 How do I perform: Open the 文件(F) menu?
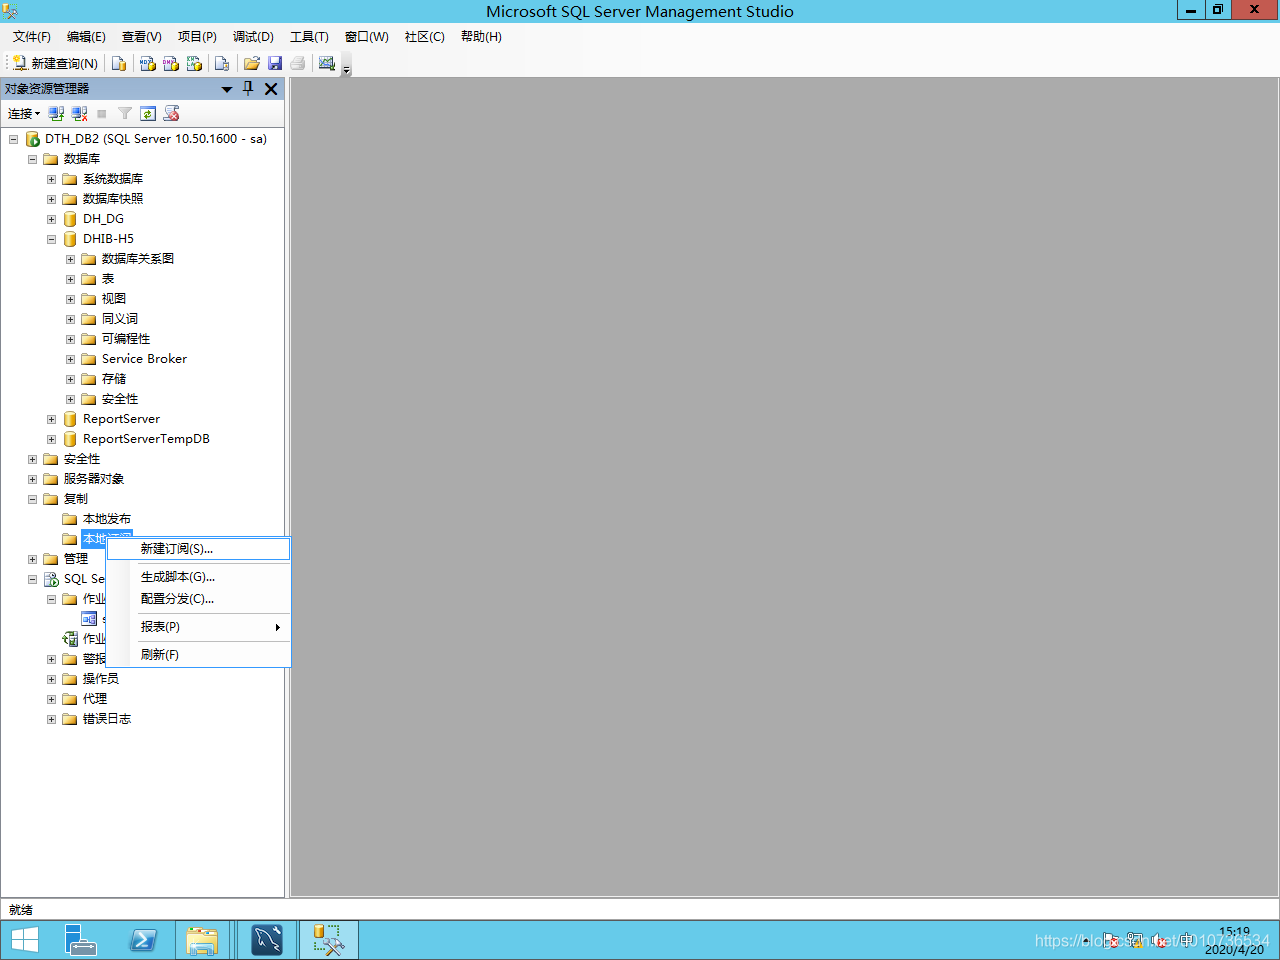(x=32, y=37)
